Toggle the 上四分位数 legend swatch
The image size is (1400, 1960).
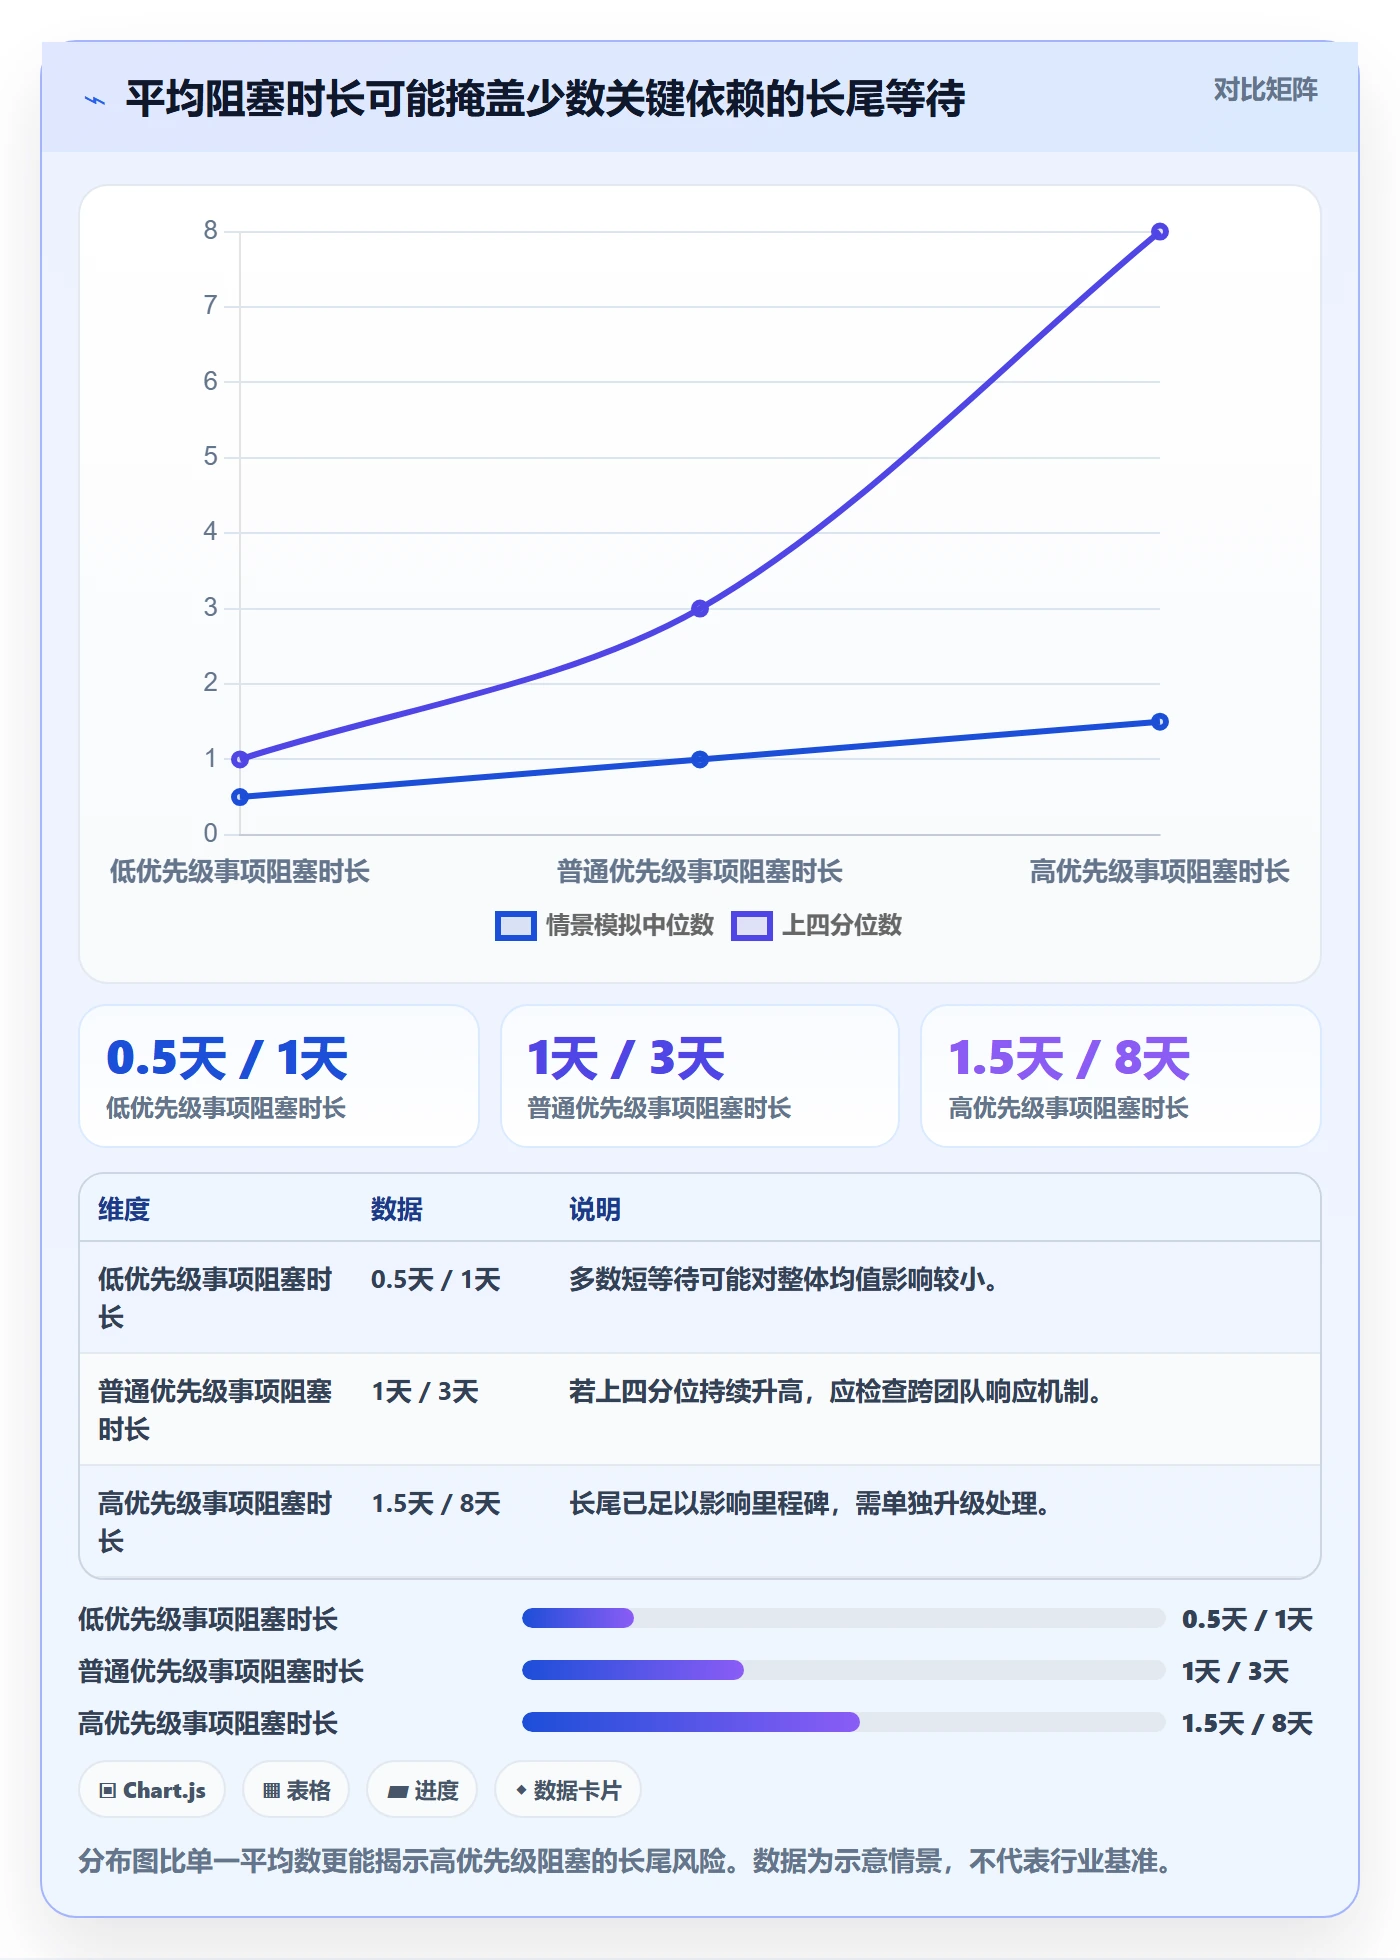pos(752,926)
